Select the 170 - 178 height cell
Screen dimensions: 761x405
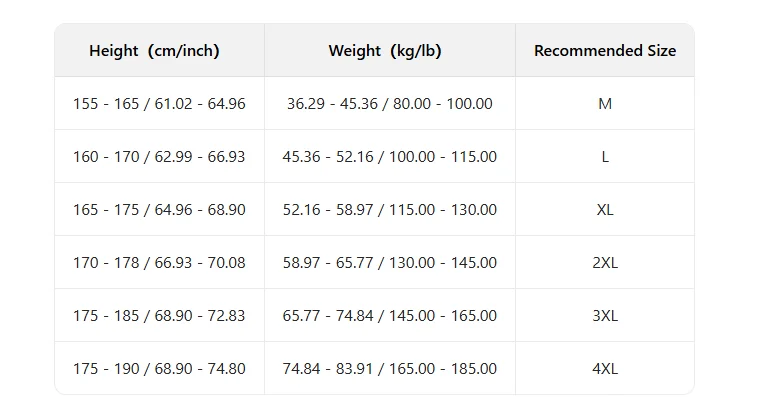(x=159, y=263)
